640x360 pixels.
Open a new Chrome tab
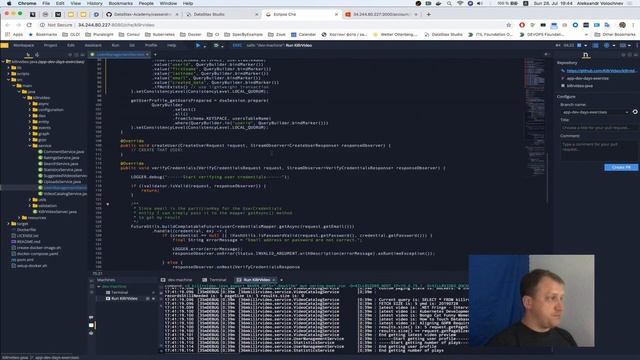pos(429,14)
